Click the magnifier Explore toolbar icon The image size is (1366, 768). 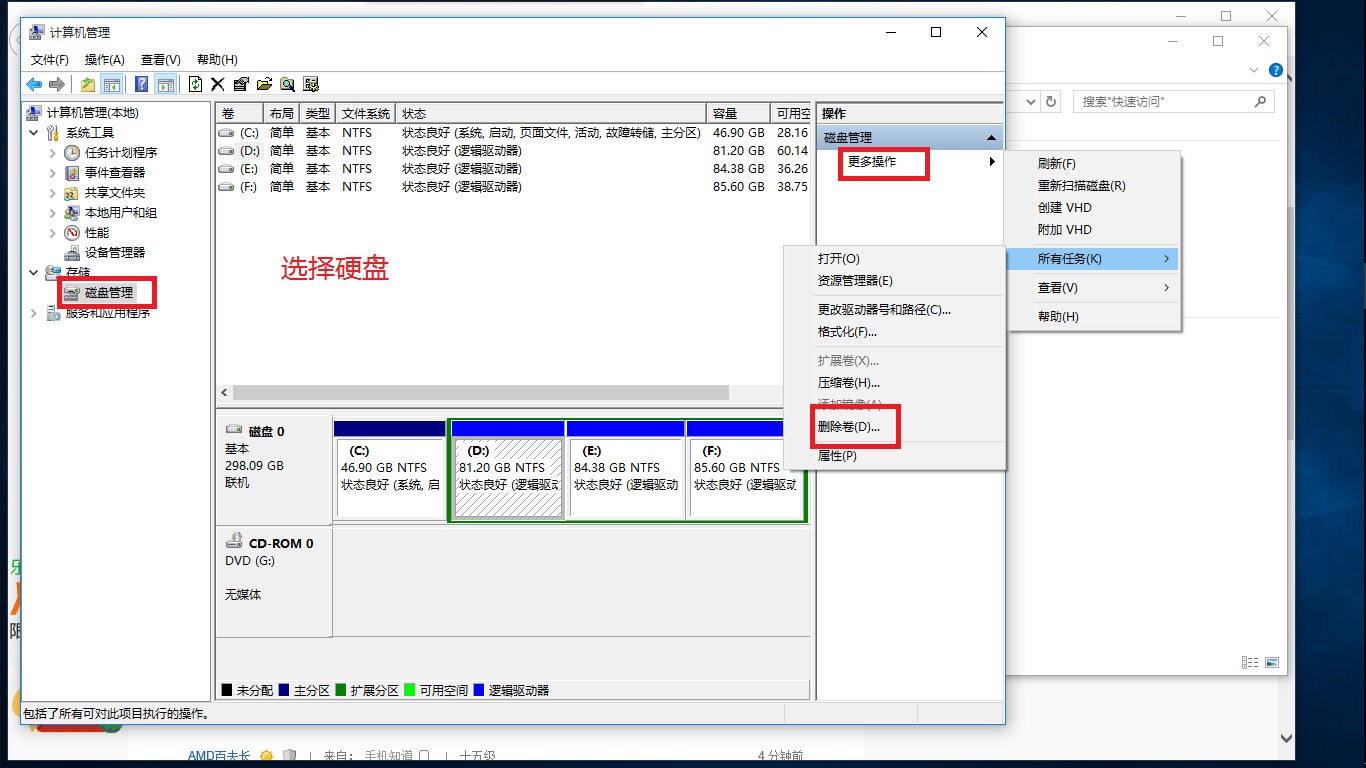[x=287, y=85]
